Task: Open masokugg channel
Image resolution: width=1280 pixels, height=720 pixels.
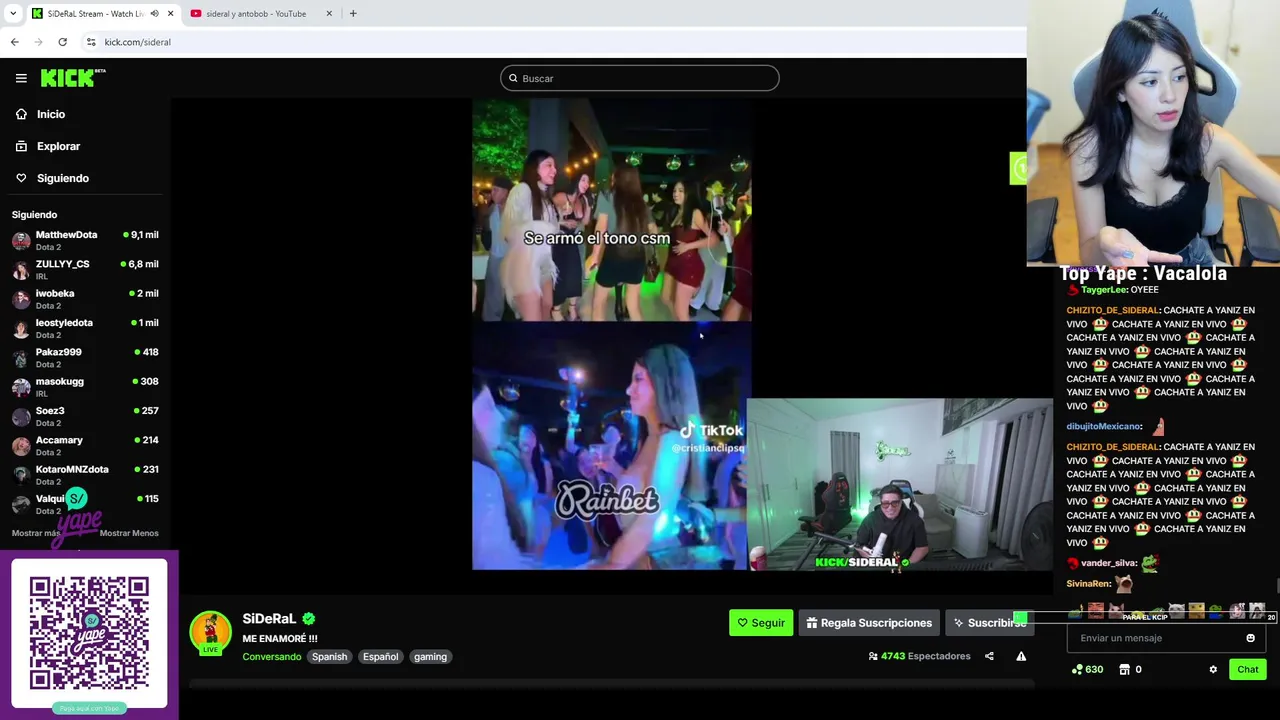Action: coord(85,387)
